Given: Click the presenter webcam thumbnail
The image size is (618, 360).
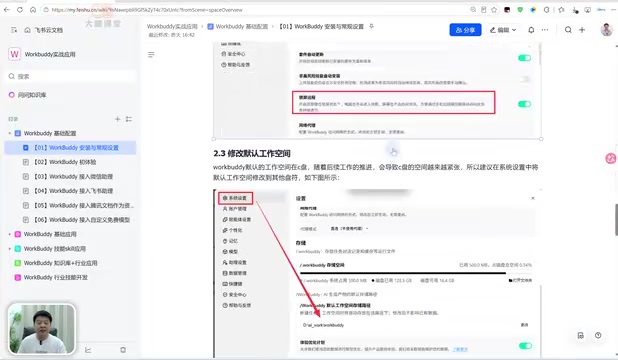Looking at the screenshot, I should pyautogui.click(x=42, y=329).
